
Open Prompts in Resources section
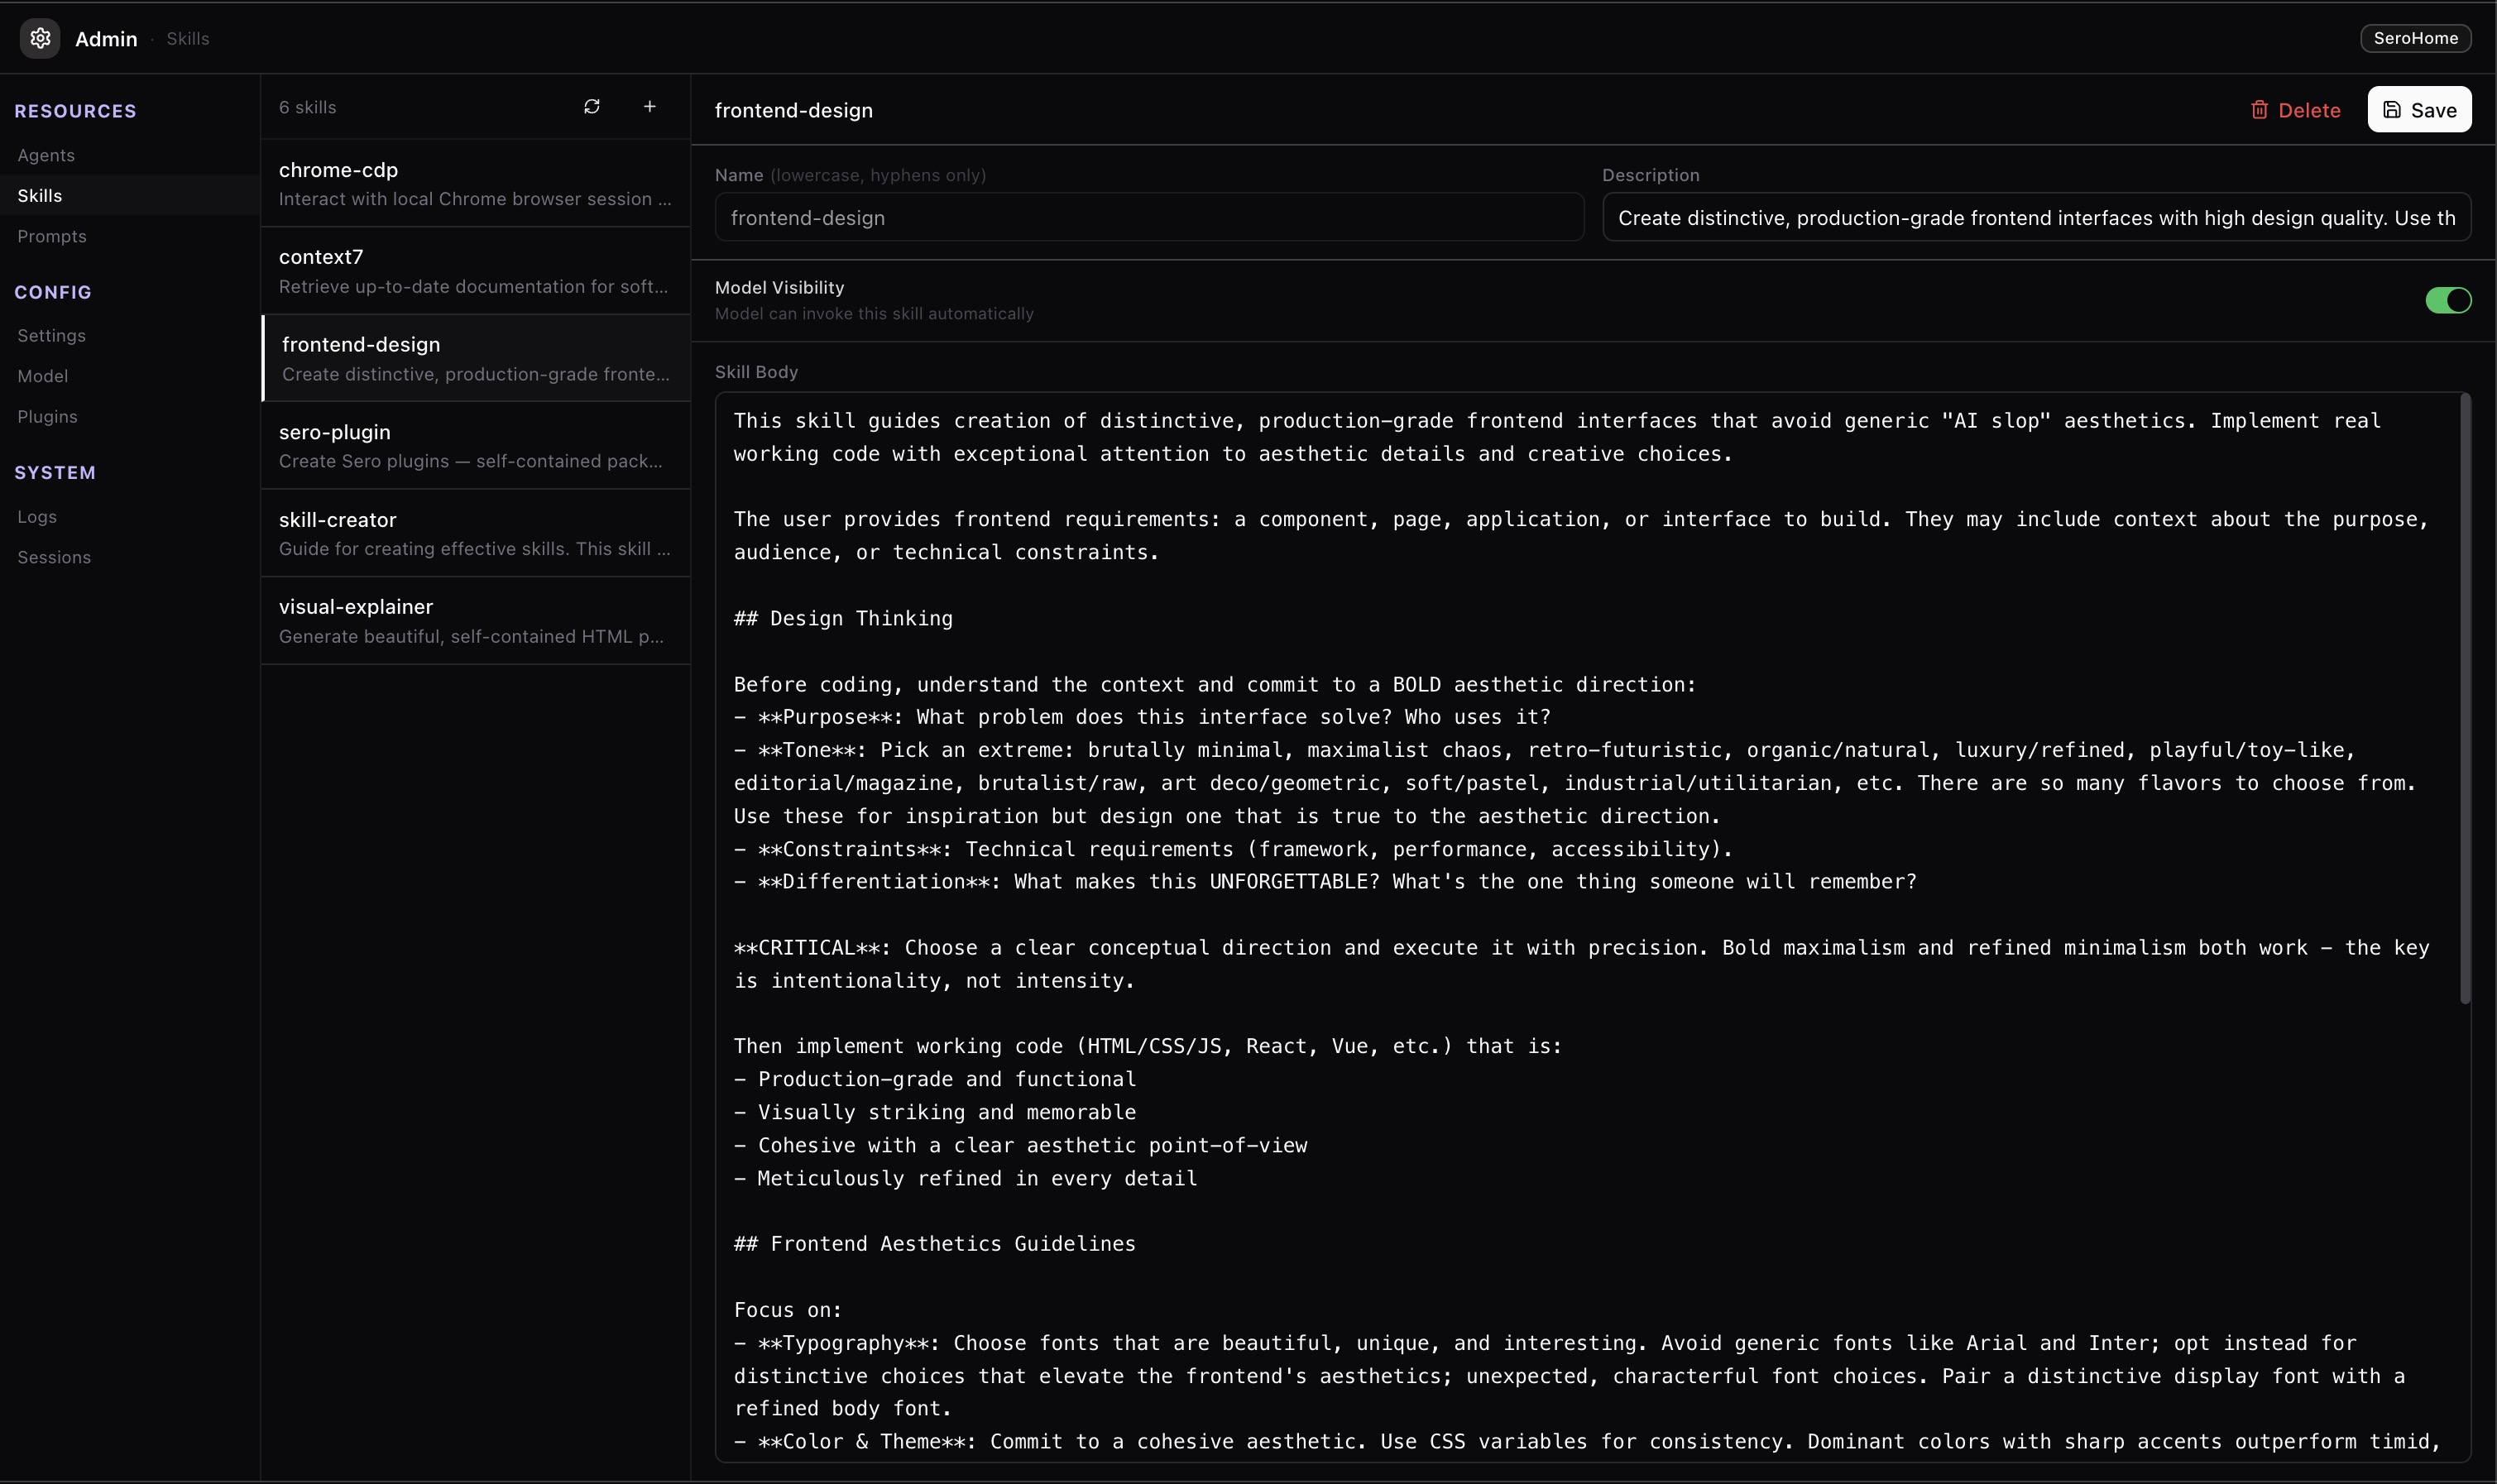pyautogui.click(x=52, y=236)
